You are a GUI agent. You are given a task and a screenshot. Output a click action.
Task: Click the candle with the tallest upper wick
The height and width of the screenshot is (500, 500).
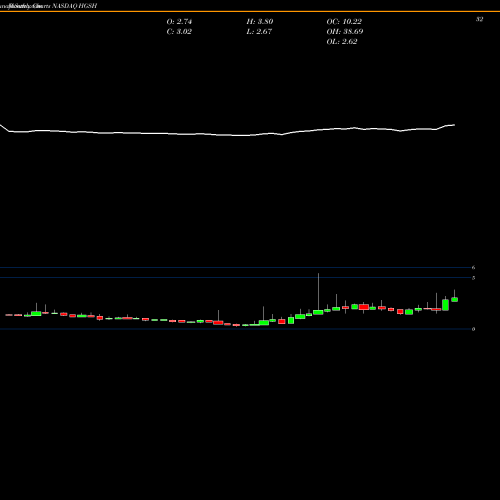[318, 312]
